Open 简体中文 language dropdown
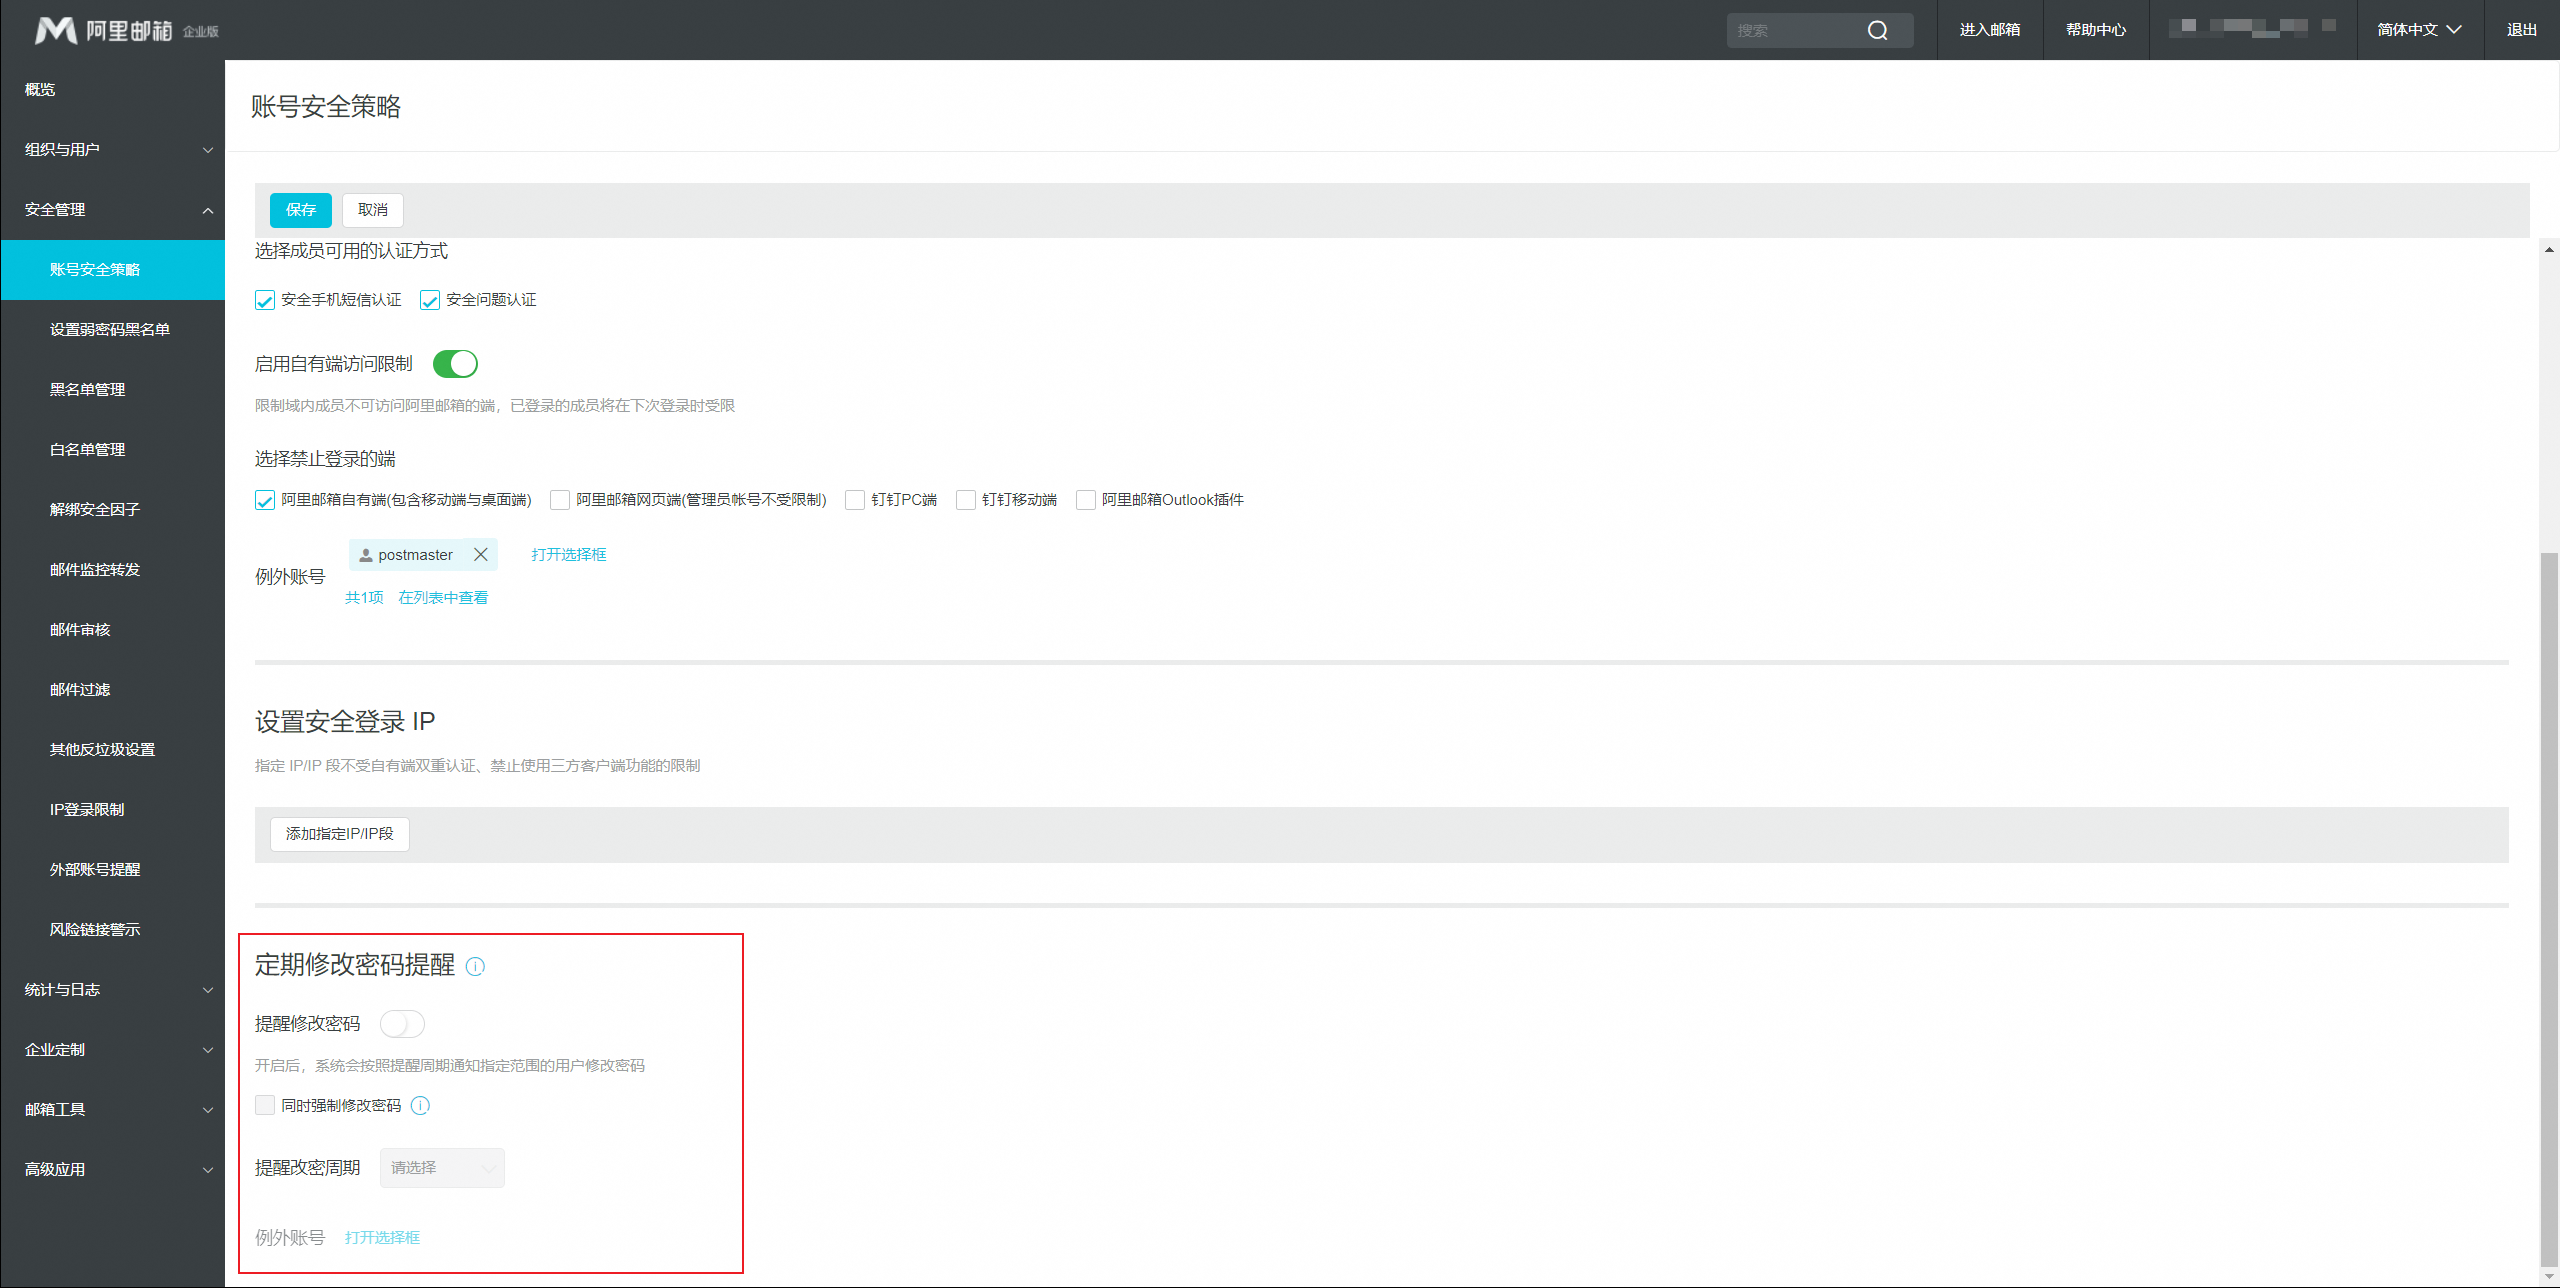 click(2419, 30)
